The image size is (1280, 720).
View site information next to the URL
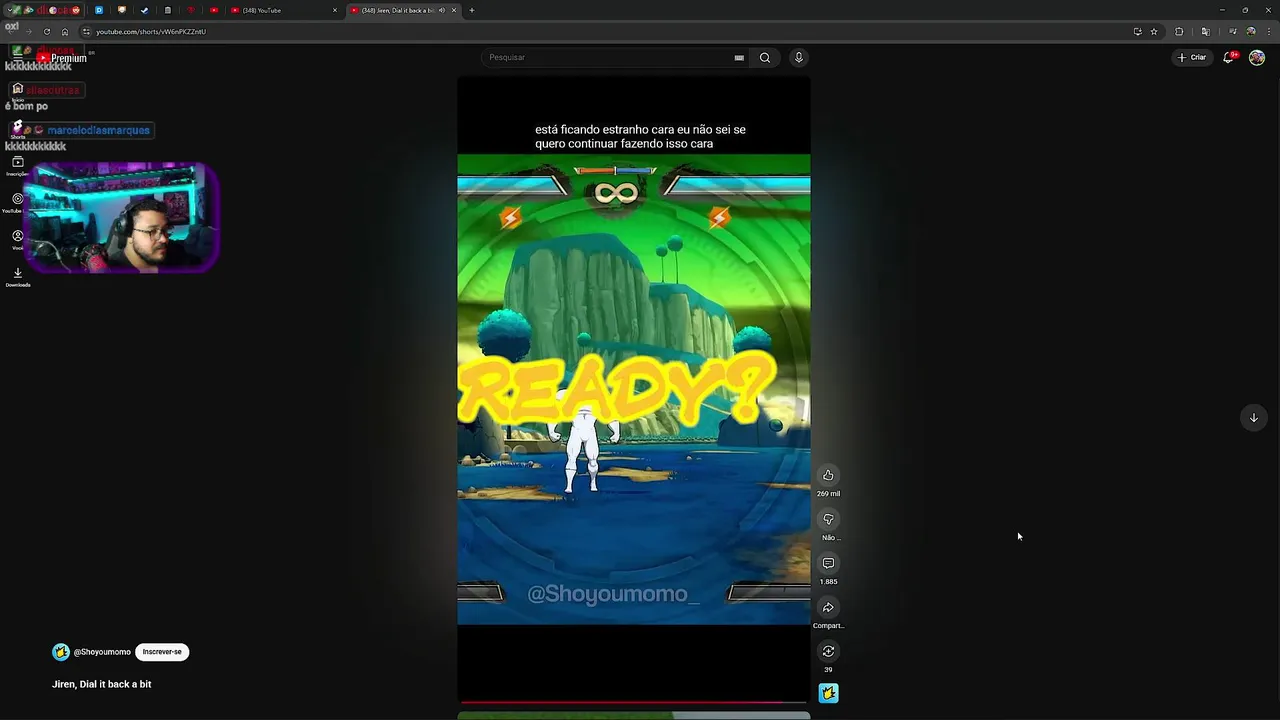click(86, 31)
